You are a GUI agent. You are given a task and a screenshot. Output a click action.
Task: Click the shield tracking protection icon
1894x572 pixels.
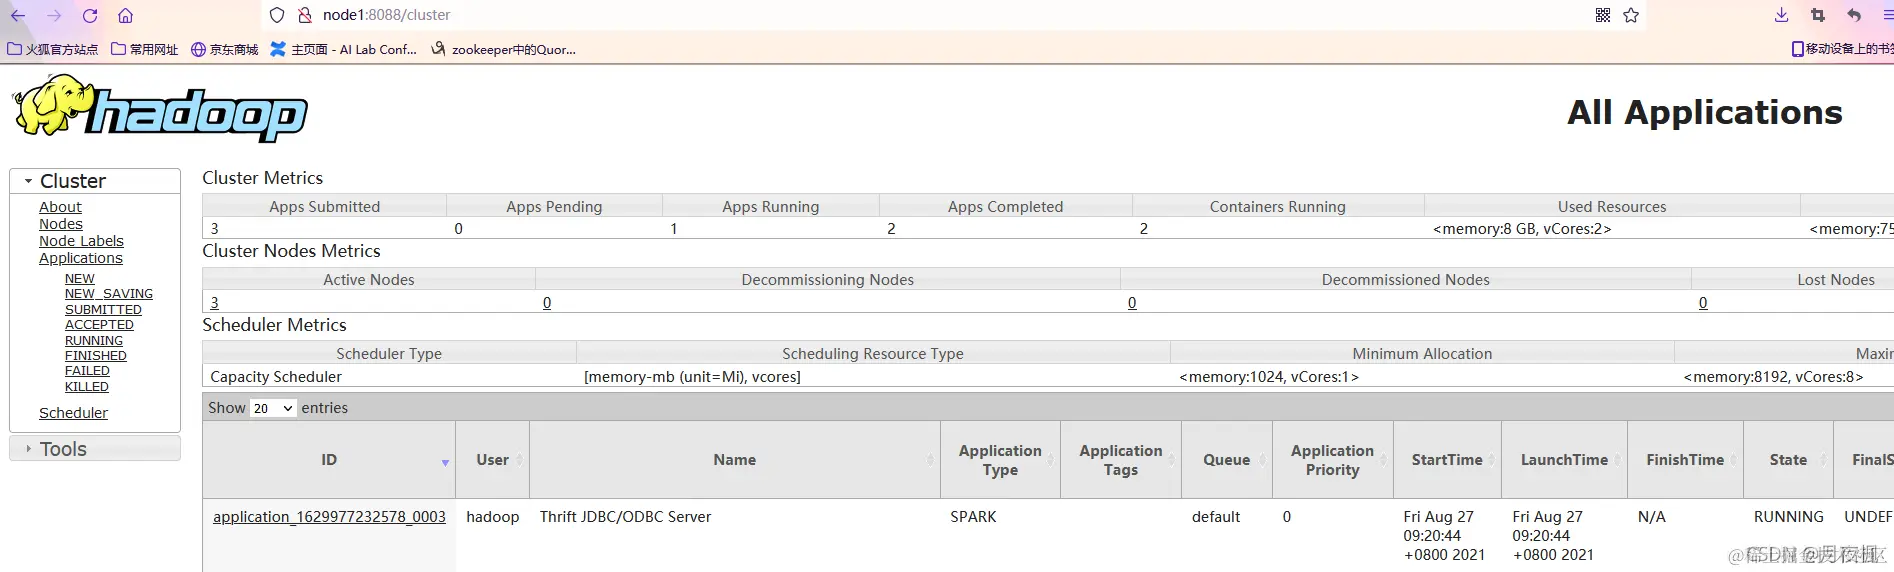pos(277,15)
